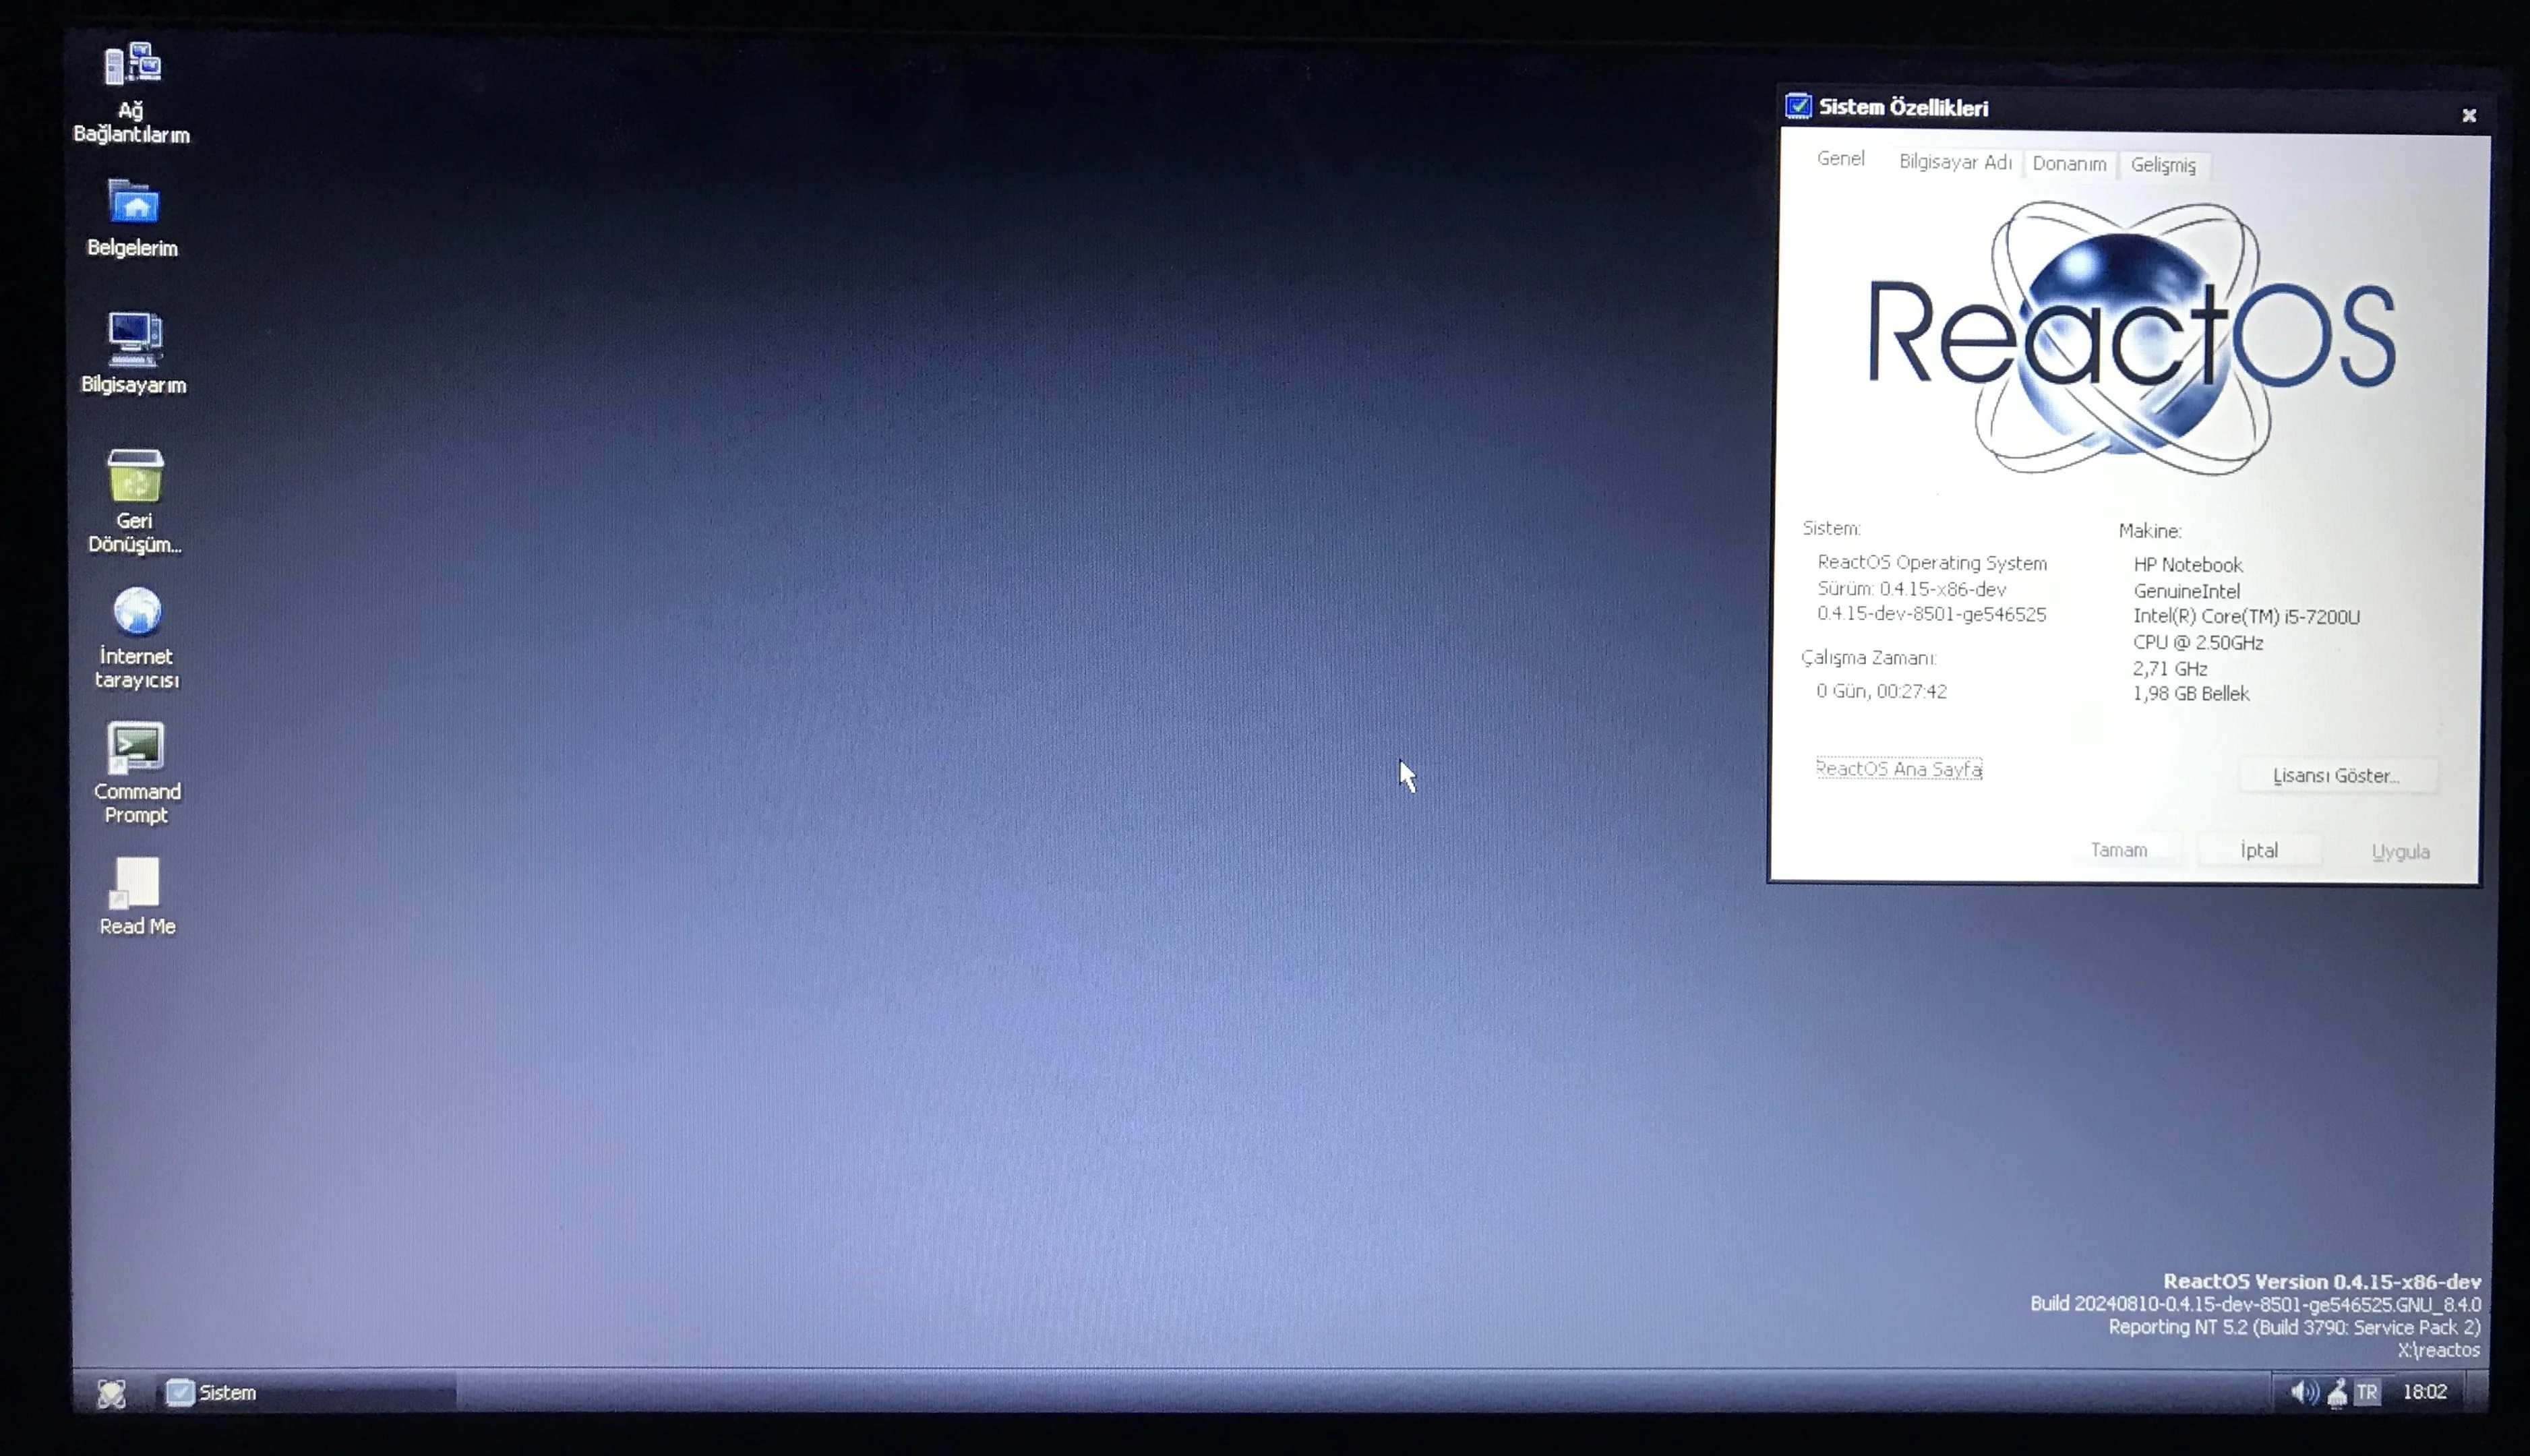Open the Ağ Bağlantılarım desktop icon
Image resolution: width=2530 pixels, height=1456 pixels.
click(132, 92)
